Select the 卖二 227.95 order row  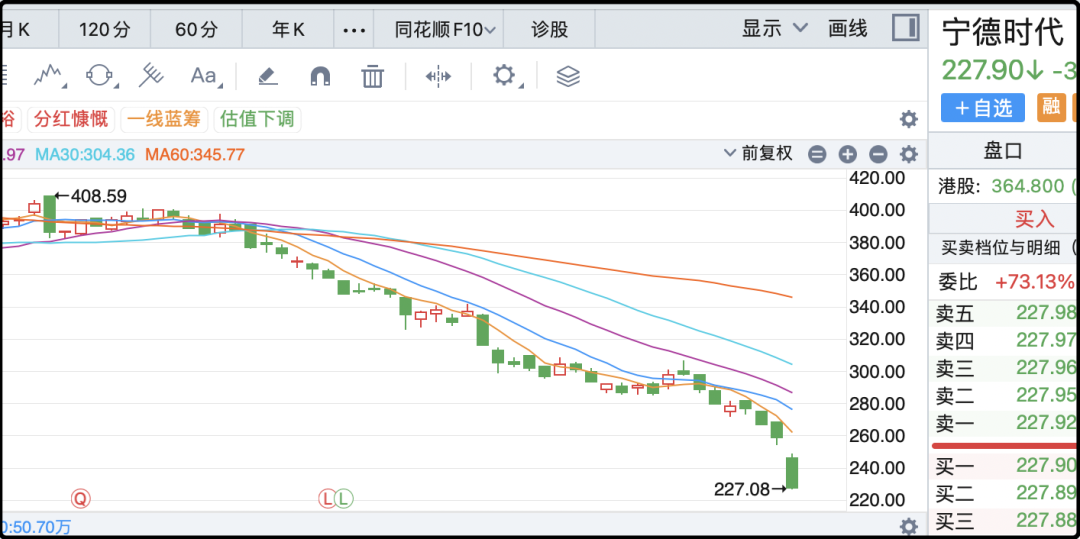tap(1005, 395)
